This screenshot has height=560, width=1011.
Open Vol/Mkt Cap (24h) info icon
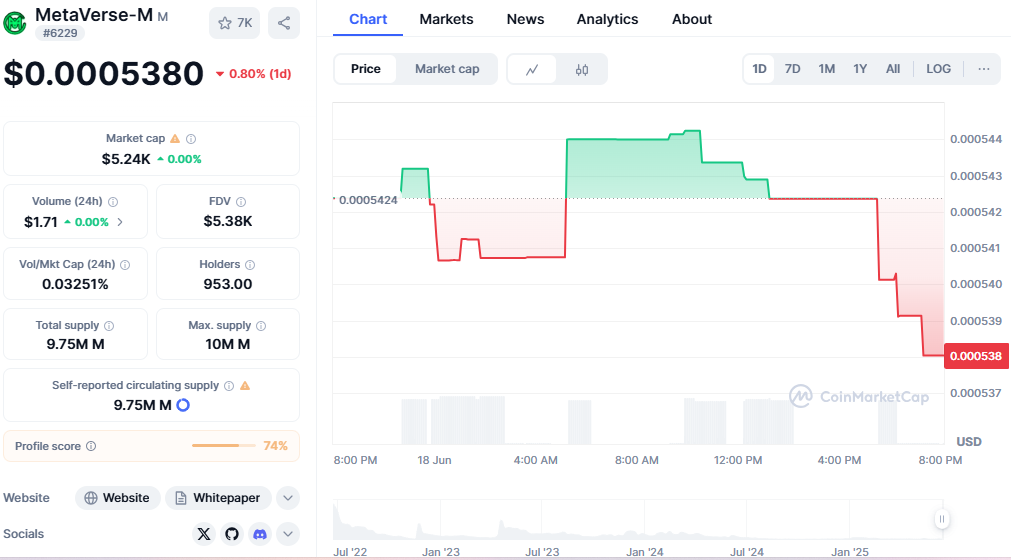coord(125,265)
